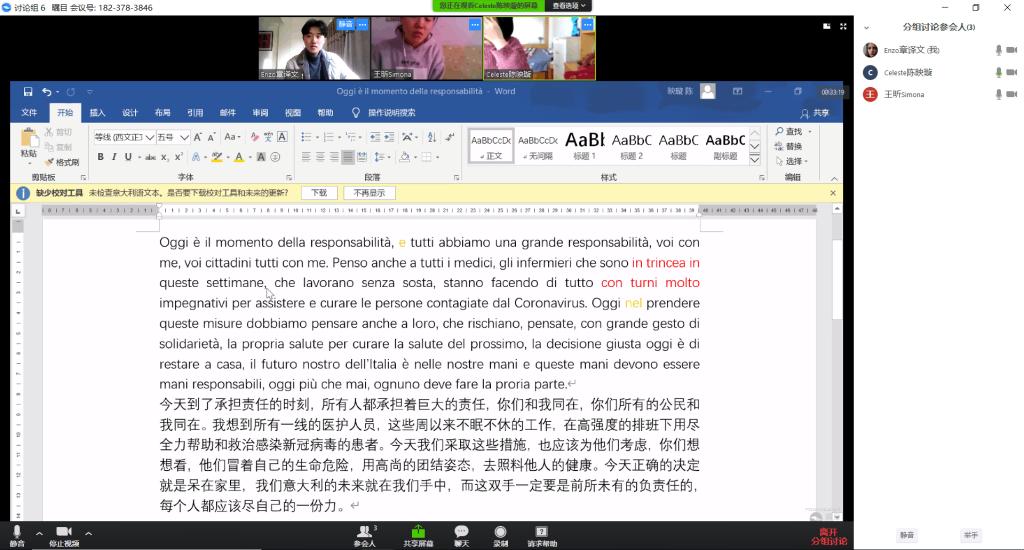Expand the bullet list options arrow

tap(317, 137)
